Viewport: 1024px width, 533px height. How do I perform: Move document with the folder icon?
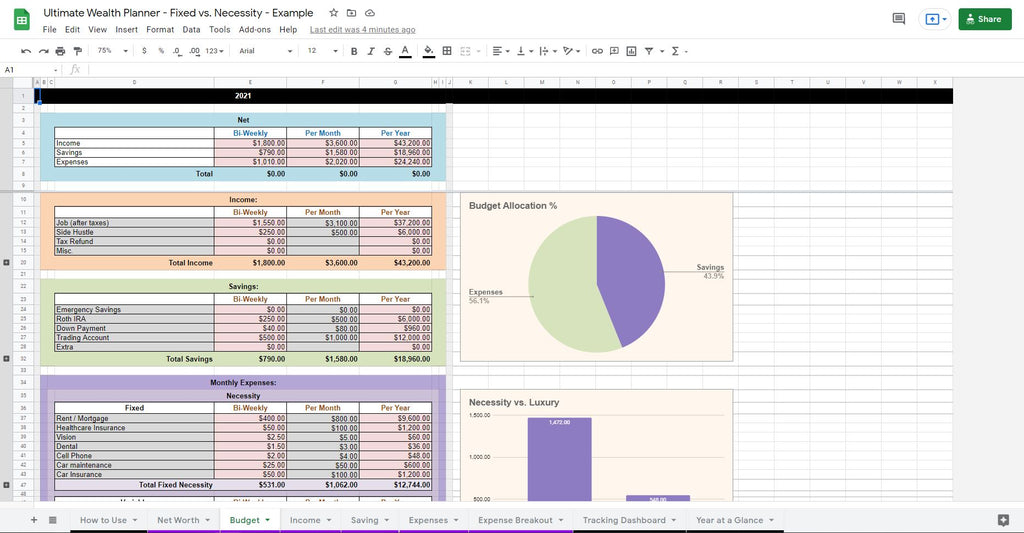pyautogui.click(x=351, y=13)
